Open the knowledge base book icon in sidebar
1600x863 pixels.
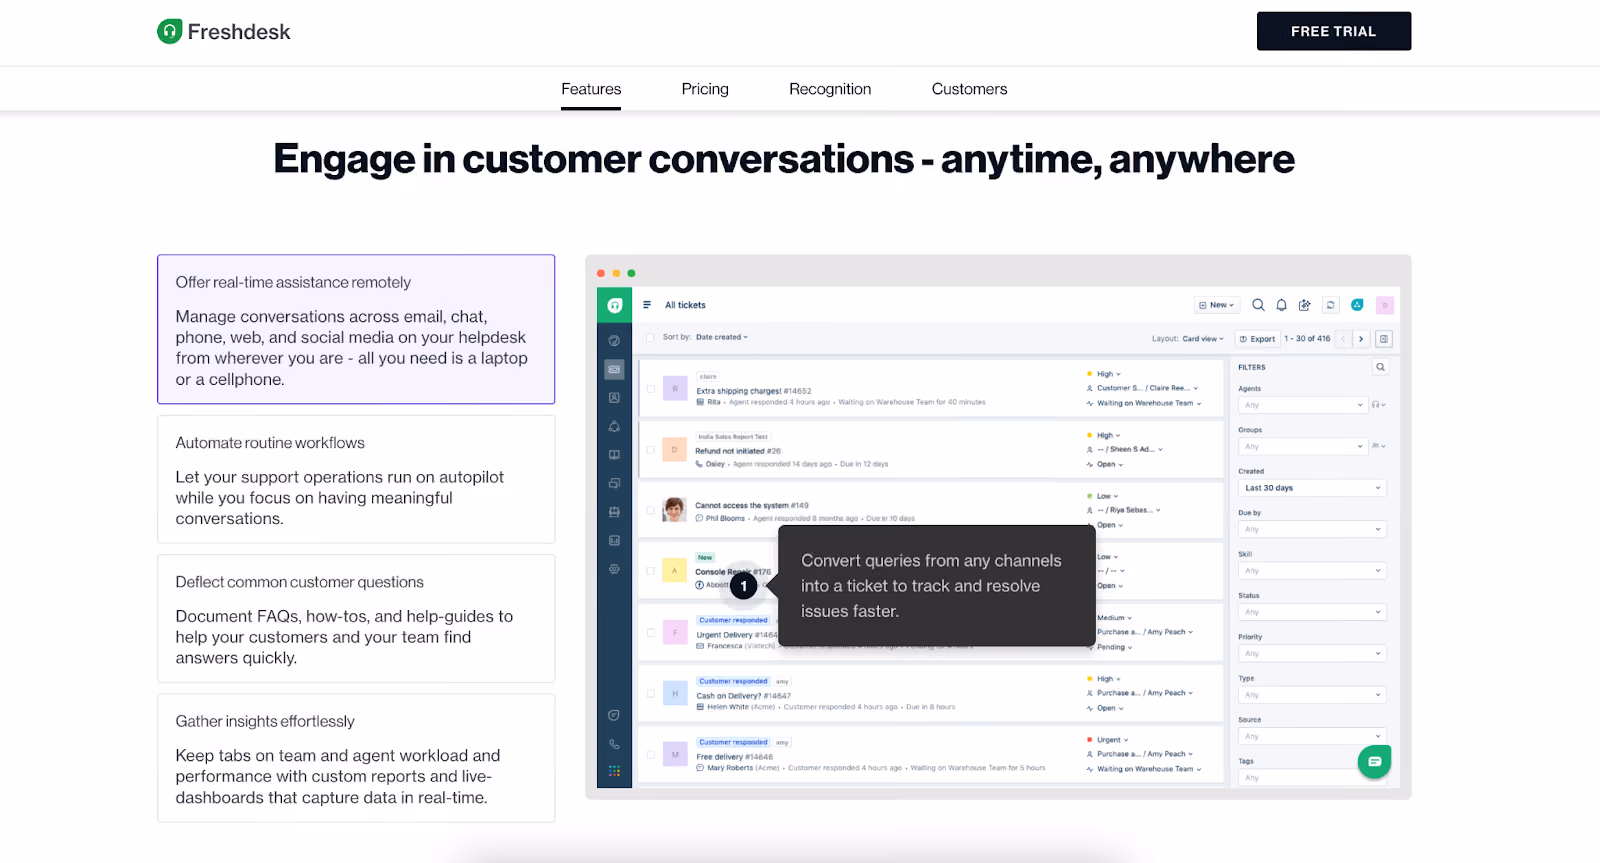(614, 455)
